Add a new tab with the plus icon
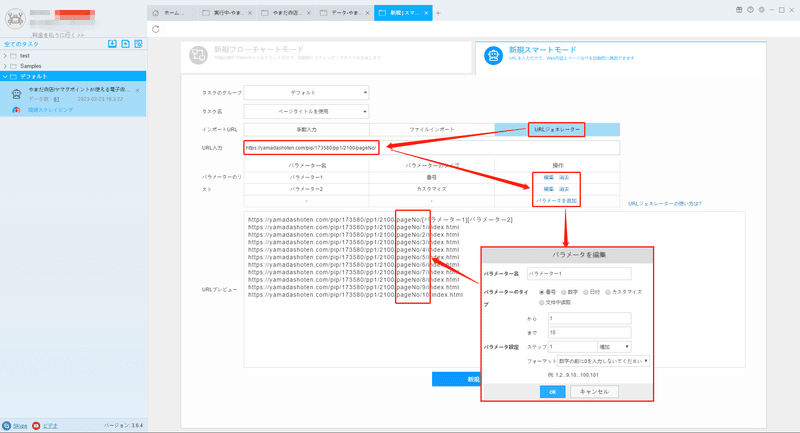 [438, 13]
